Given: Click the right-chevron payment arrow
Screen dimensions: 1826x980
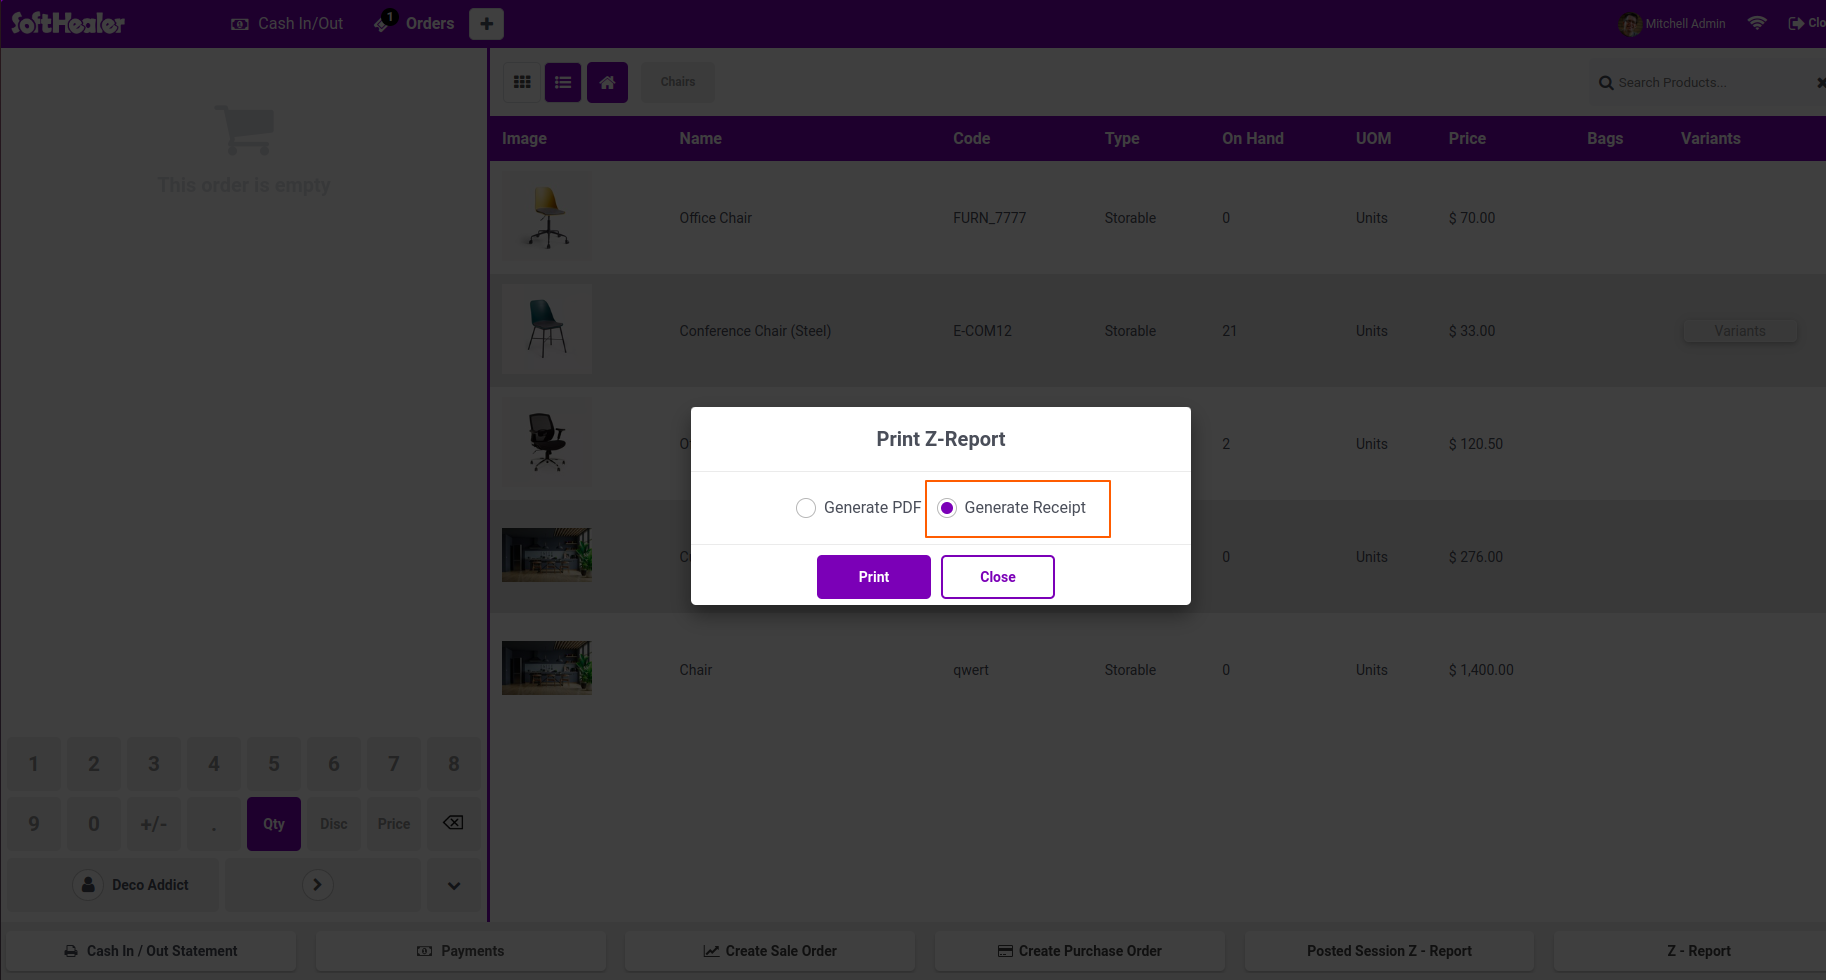Looking at the screenshot, I should coord(317,885).
